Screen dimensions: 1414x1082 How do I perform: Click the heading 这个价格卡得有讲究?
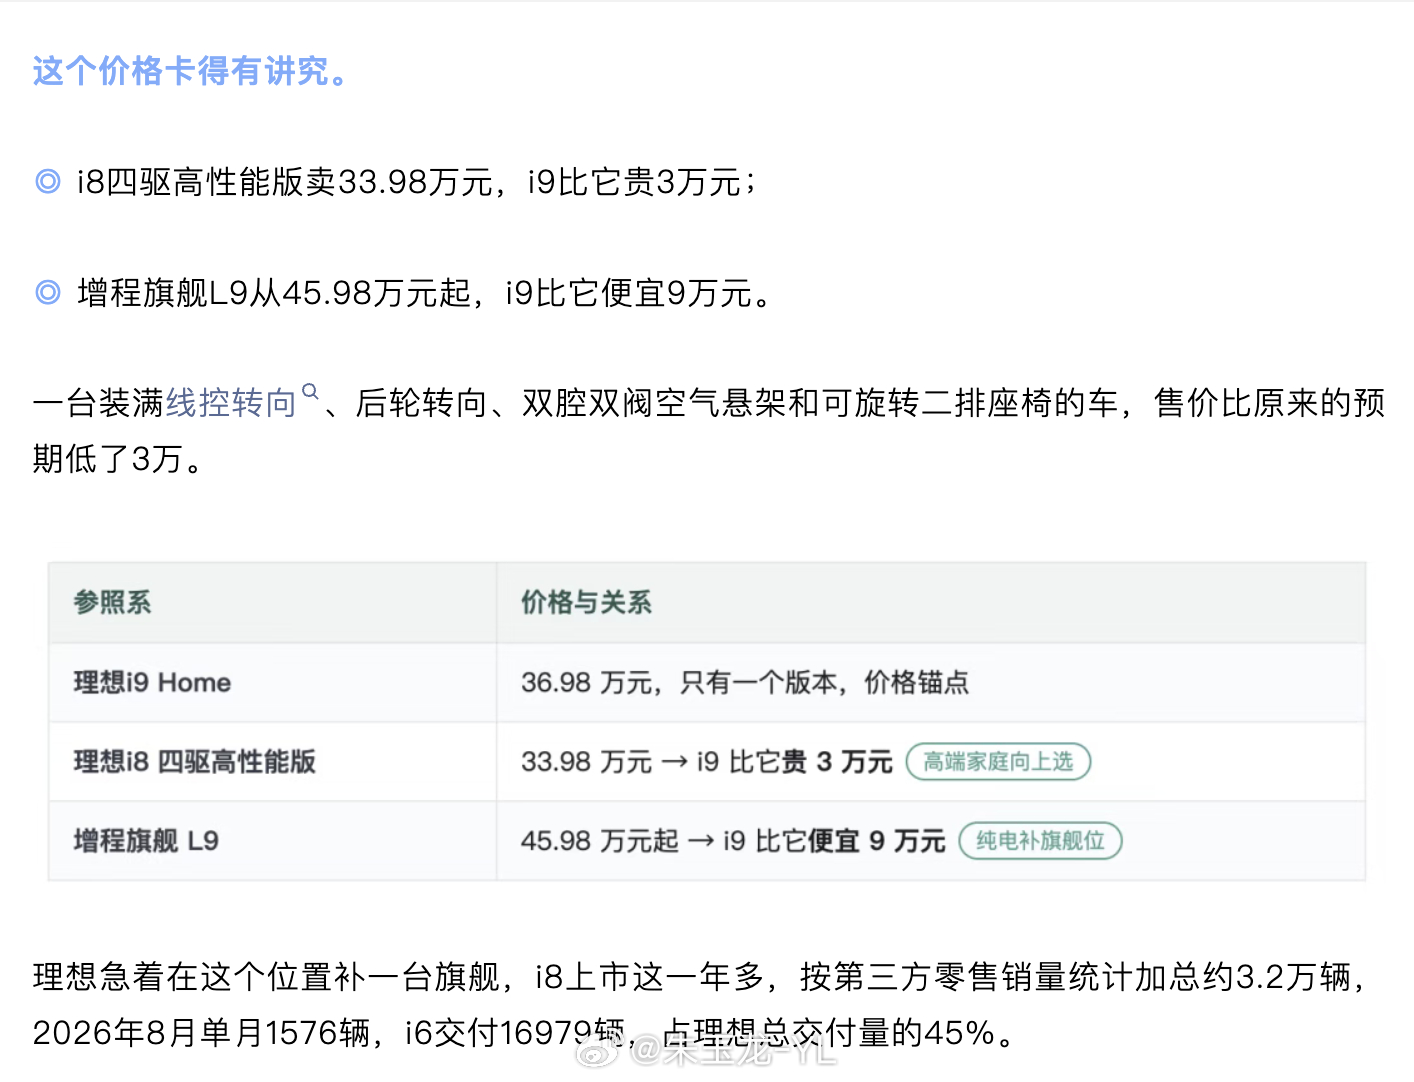click(190, 71)
